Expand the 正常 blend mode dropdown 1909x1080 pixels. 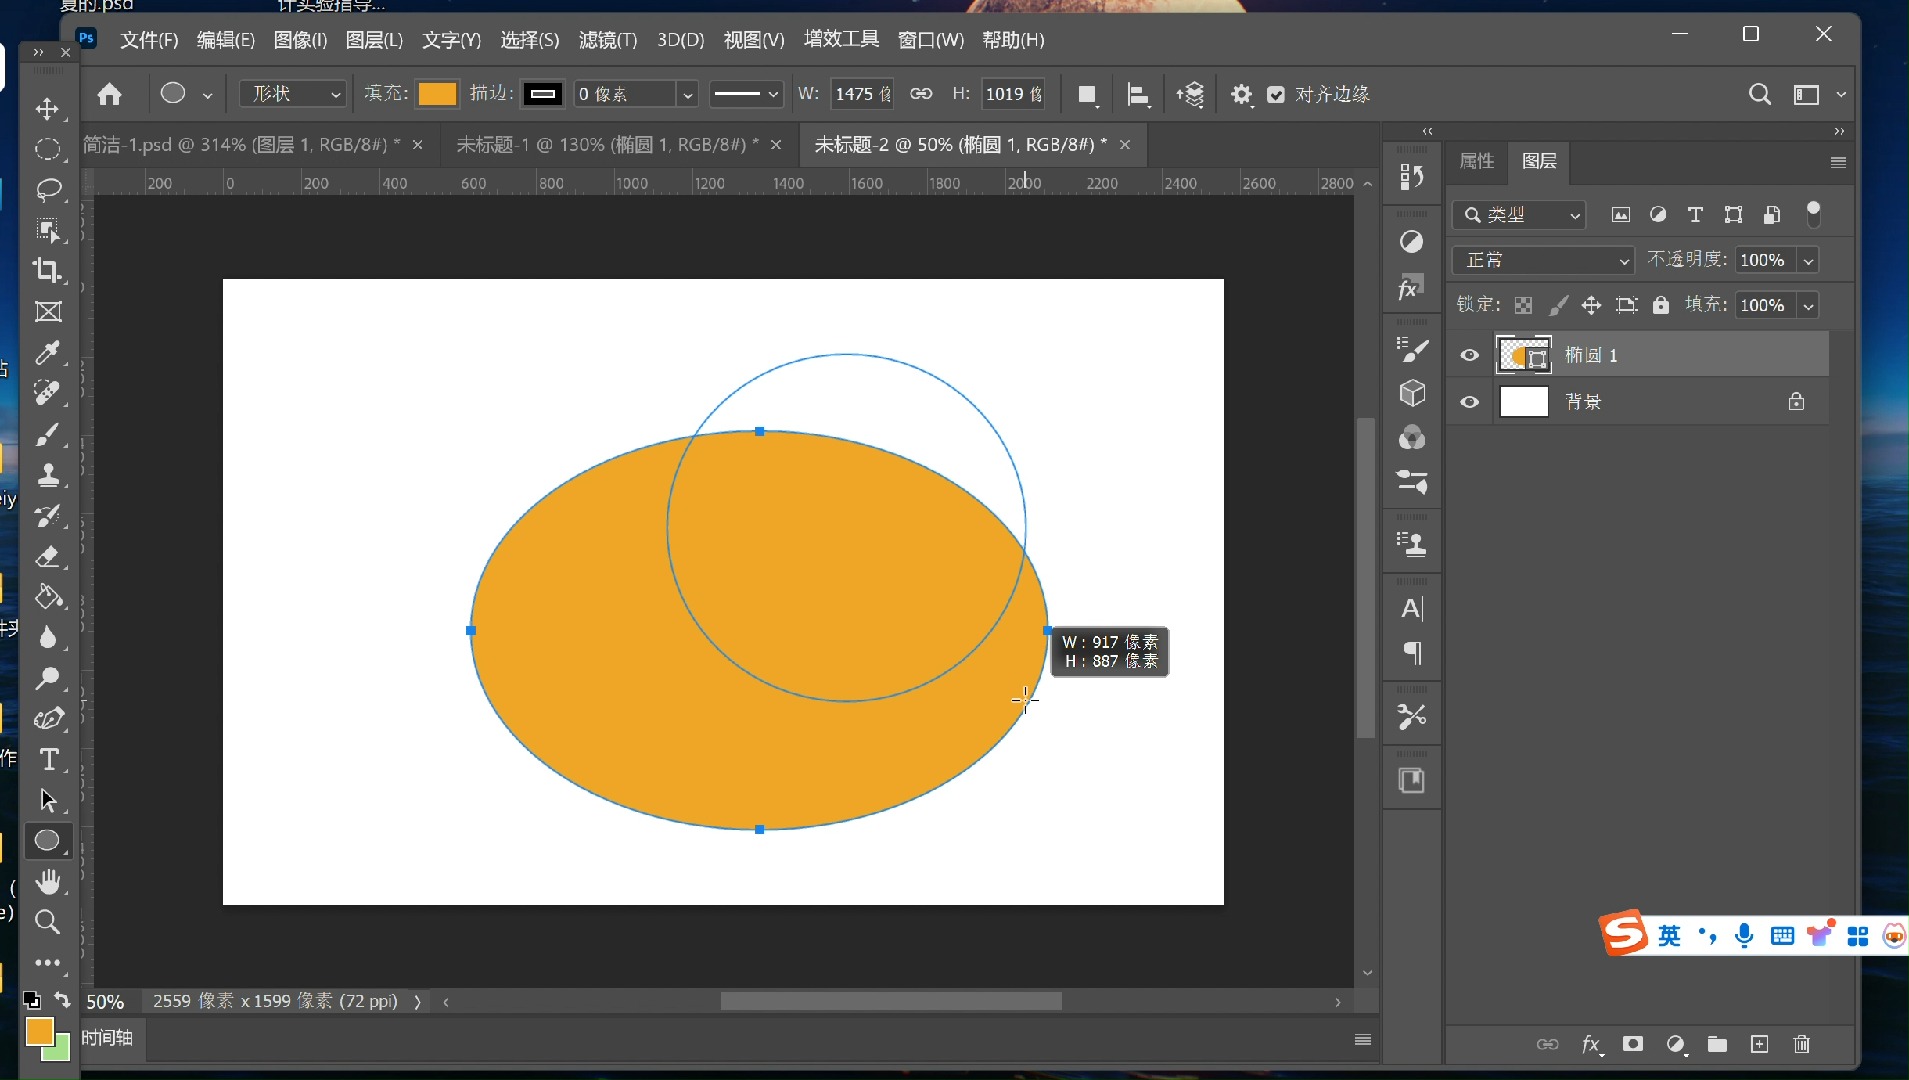pyautogui.click(x=1542, y=260)
